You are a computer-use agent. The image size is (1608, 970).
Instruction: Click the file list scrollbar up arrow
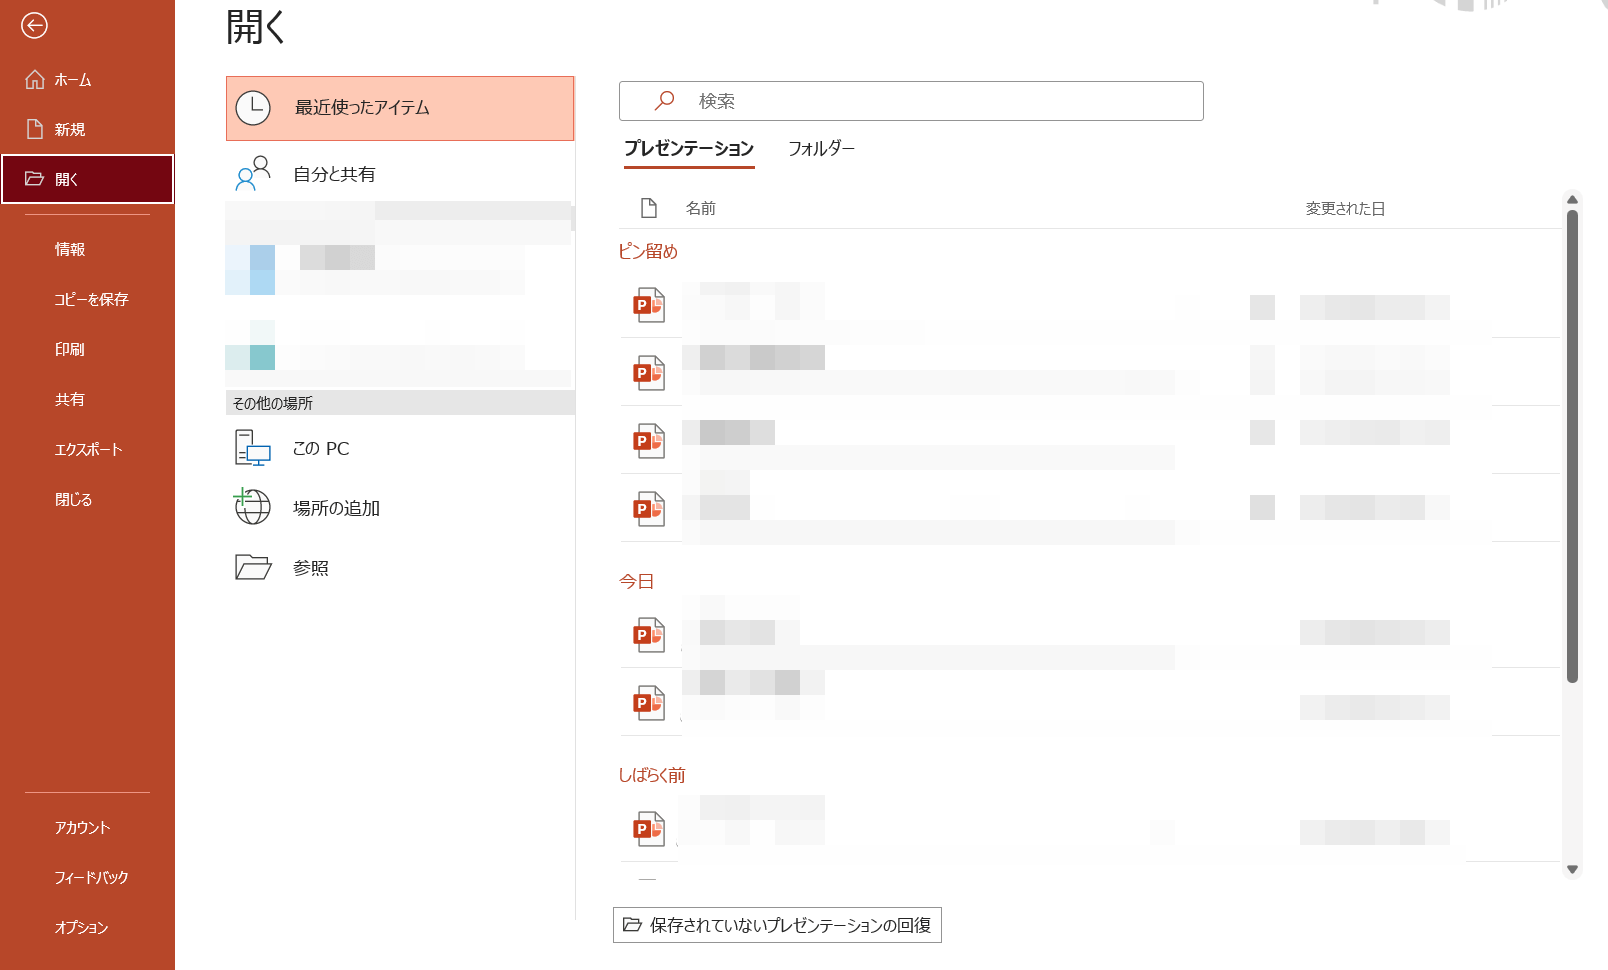[x=1572, y=199]
